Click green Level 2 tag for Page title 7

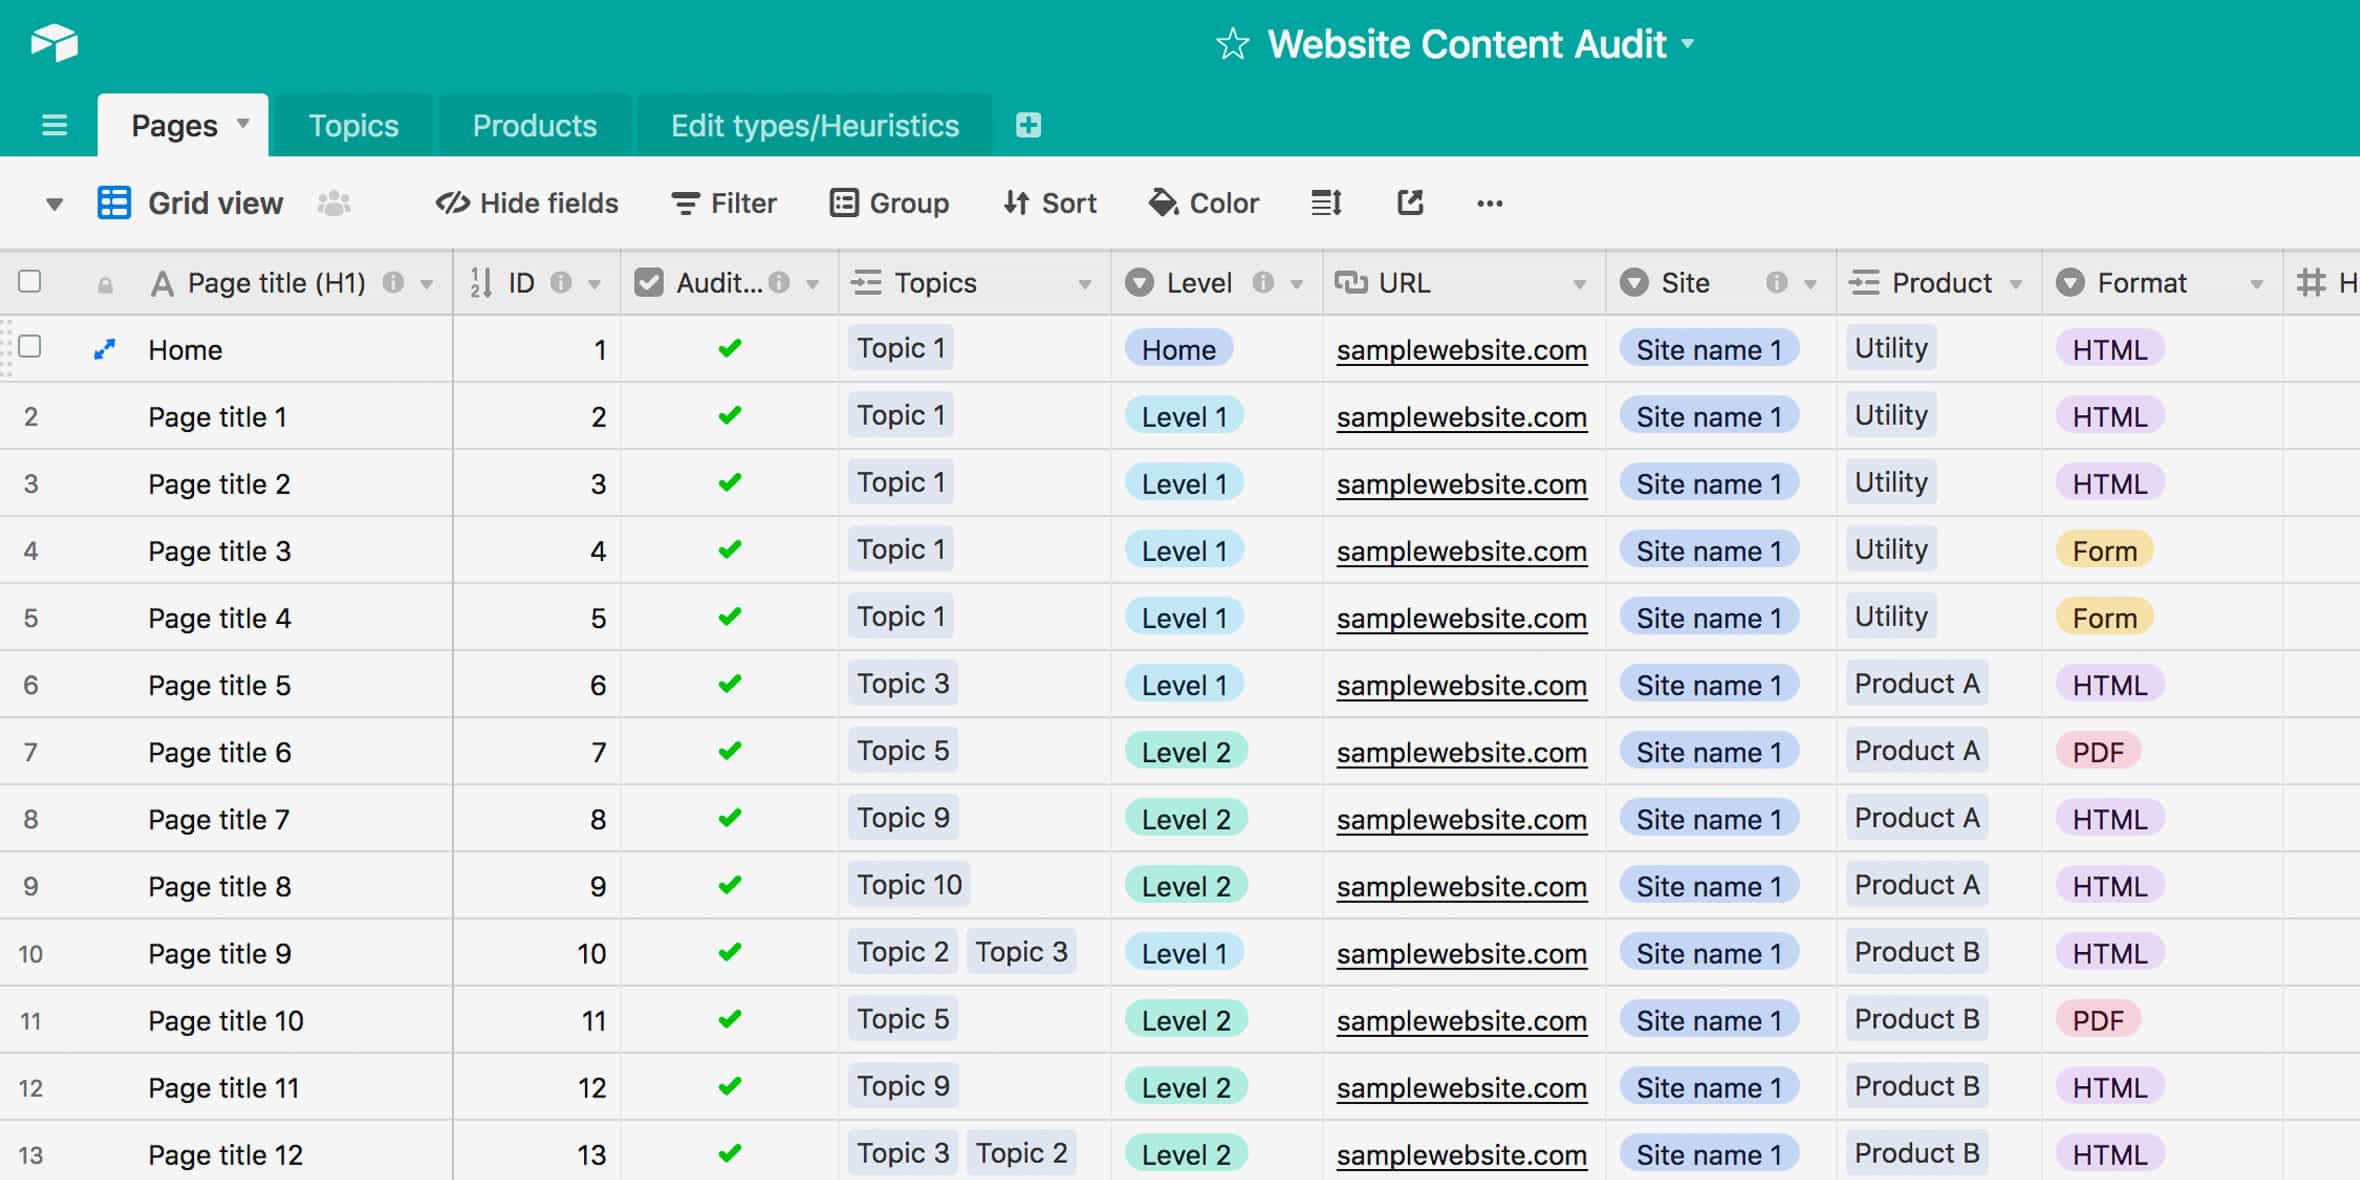(1186, 818)
